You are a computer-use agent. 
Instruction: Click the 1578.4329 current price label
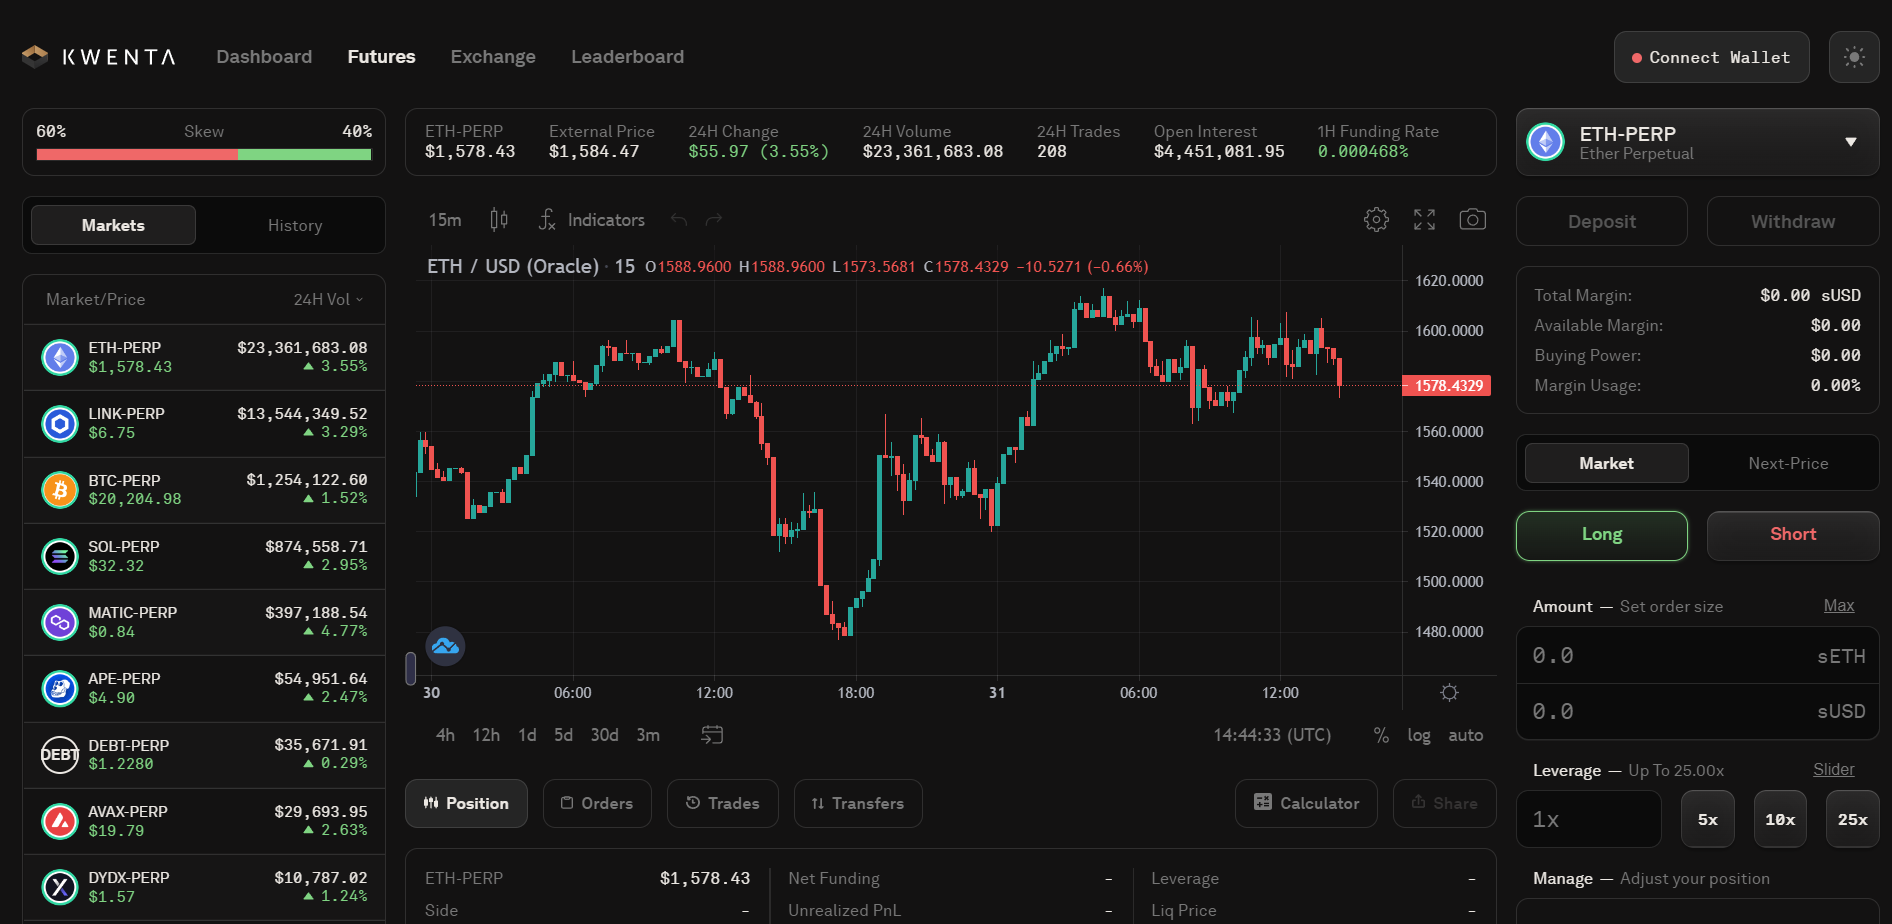coord(1447,385)
